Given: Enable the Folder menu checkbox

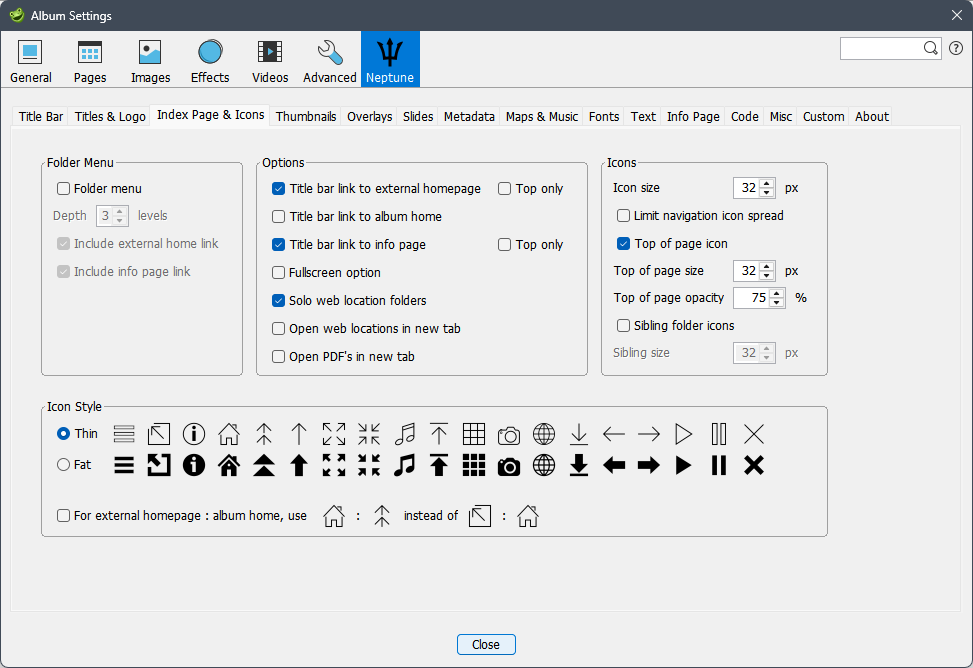Looking at the screenshot, I should (63, 189).
